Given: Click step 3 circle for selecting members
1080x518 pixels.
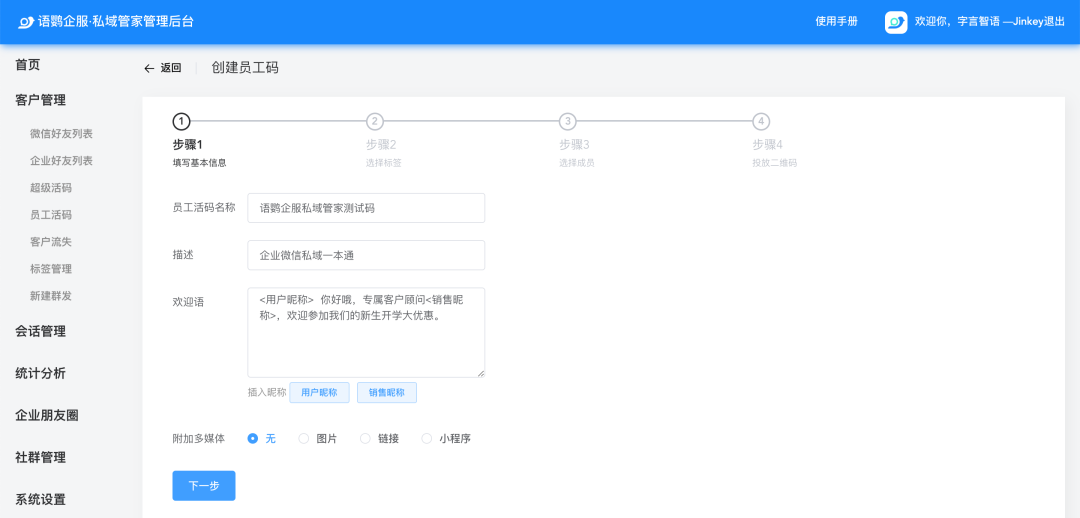Looking at the screenshot, I should [x=568, y=122].
